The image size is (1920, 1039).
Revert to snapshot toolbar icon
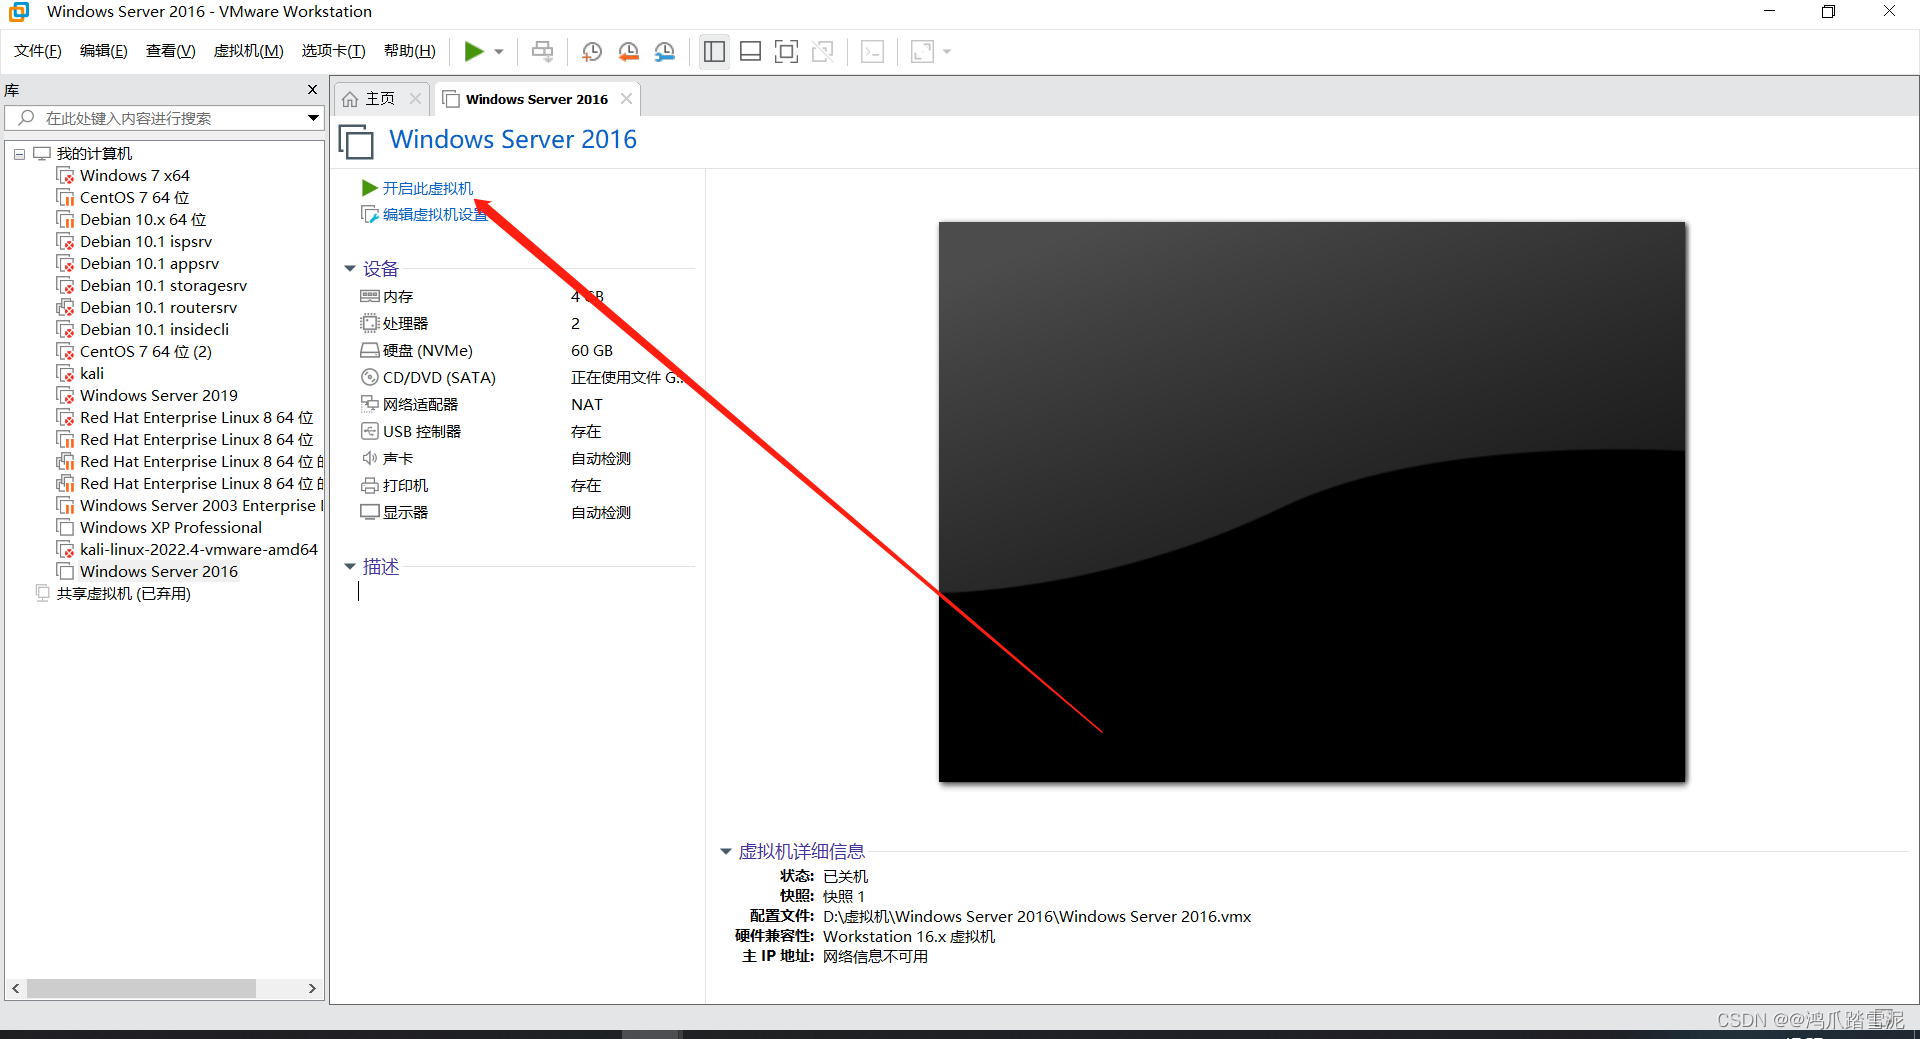628,51
